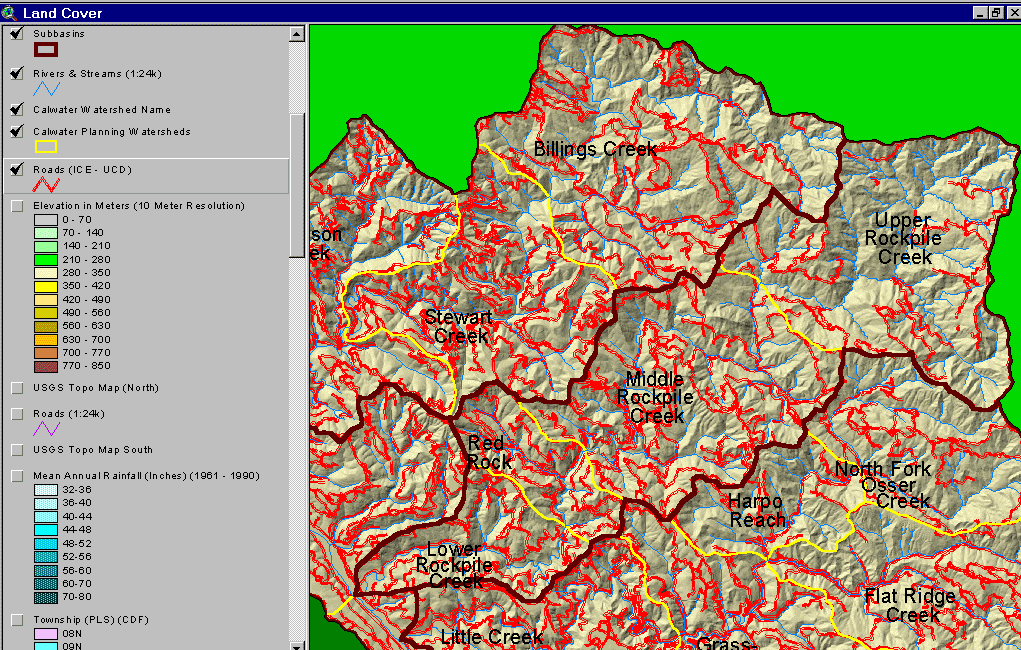
Task: Select the 770 - 850 elevation swatch
Action: [46, 367]
